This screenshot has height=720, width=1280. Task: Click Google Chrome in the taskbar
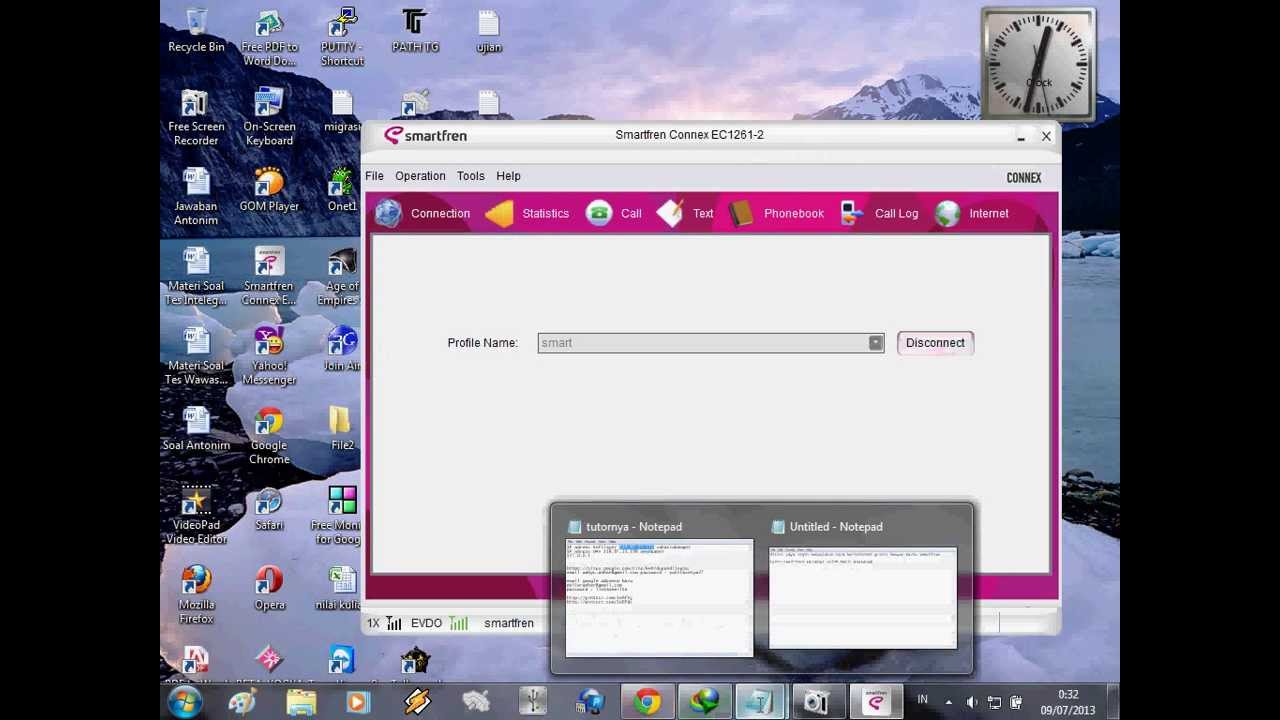click(647, 702)
